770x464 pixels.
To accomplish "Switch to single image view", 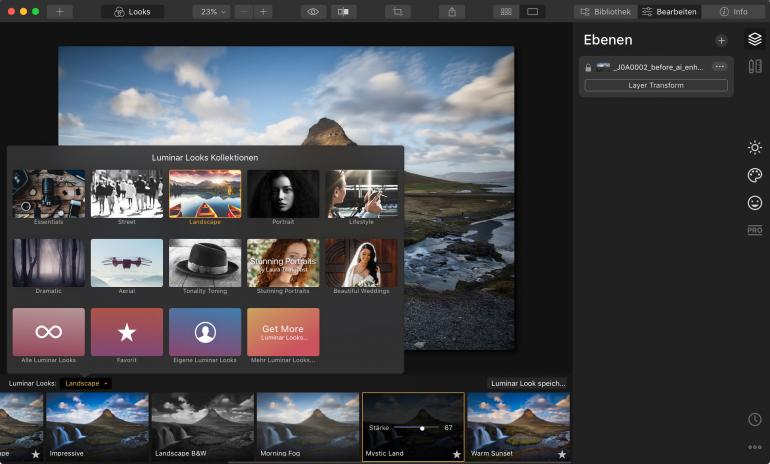I will point(532,12).
